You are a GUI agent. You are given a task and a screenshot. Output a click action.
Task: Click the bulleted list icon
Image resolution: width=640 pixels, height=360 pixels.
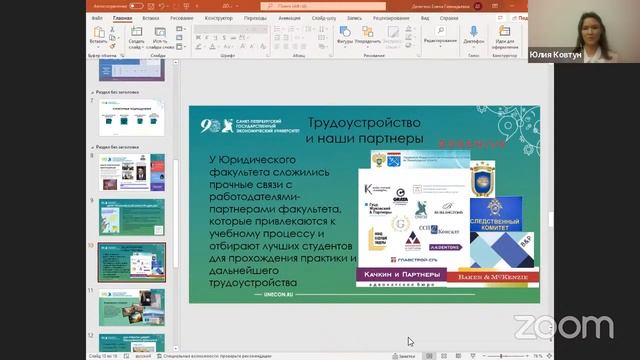pyautogui.click(x=278, y=29)
